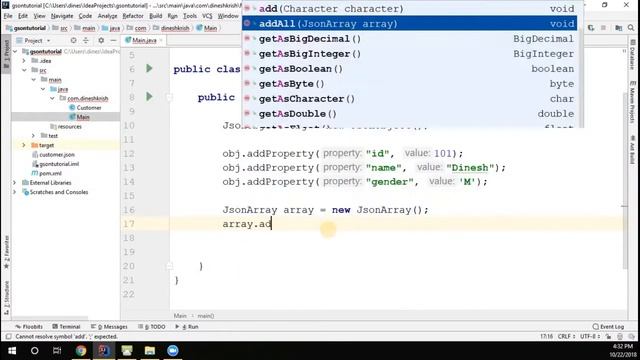Open the Database side tool window
Screen dimensions: 640x360
pyautogui.click(x=633, y=55)
